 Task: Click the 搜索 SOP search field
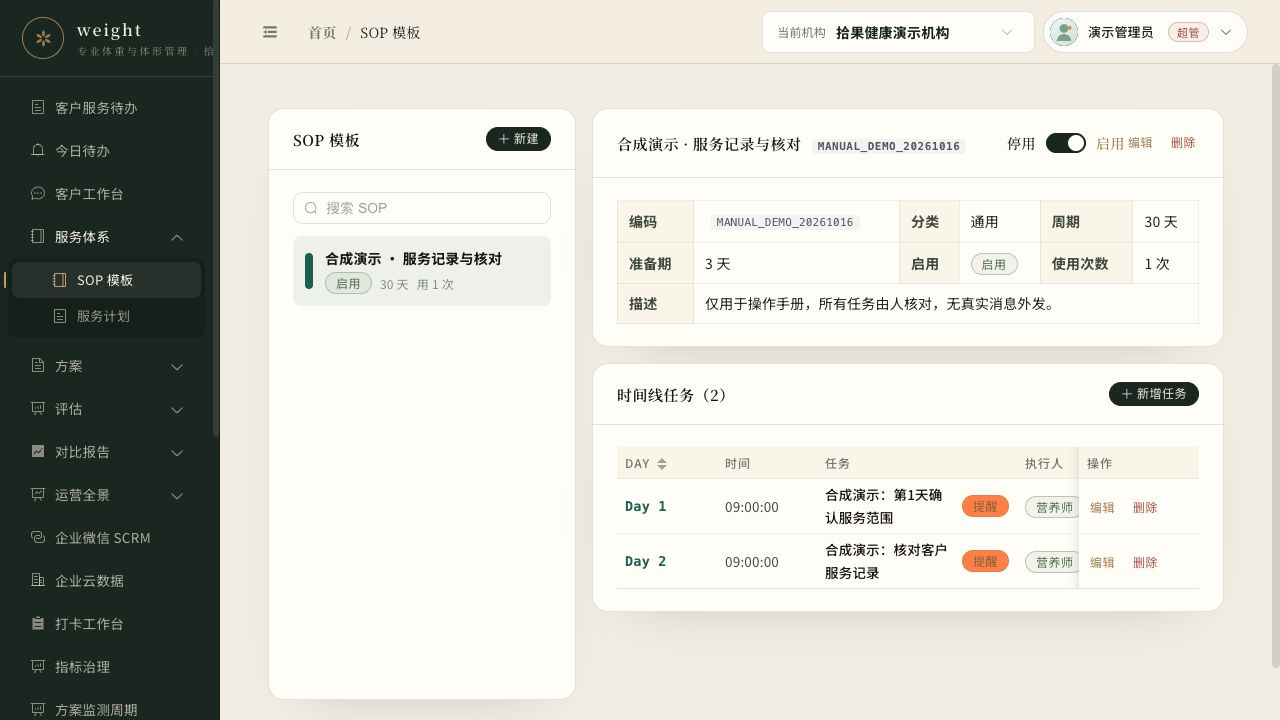422,208
